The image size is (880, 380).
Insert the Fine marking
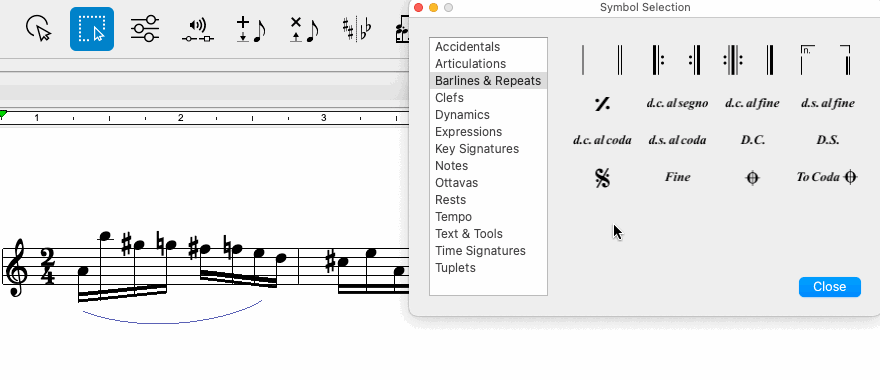[x=677, y=177]
